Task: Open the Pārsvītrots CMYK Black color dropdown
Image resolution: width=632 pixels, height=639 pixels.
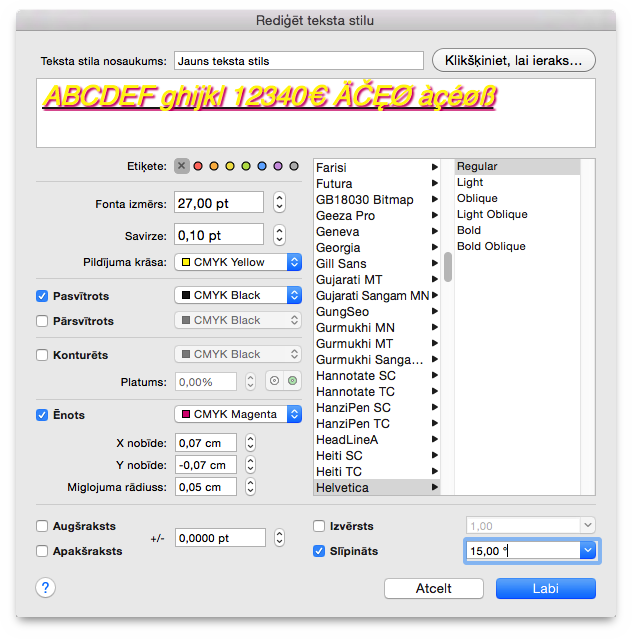Action: pyautogui.click(x=238, y=320)
